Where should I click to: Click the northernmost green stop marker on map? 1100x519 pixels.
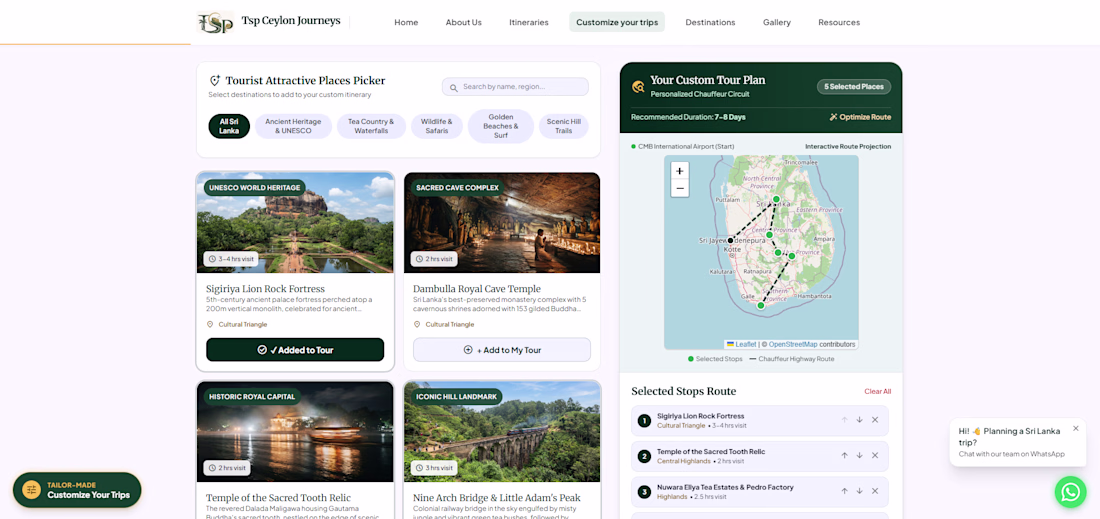pyautogui.click(x=776, y=200)
